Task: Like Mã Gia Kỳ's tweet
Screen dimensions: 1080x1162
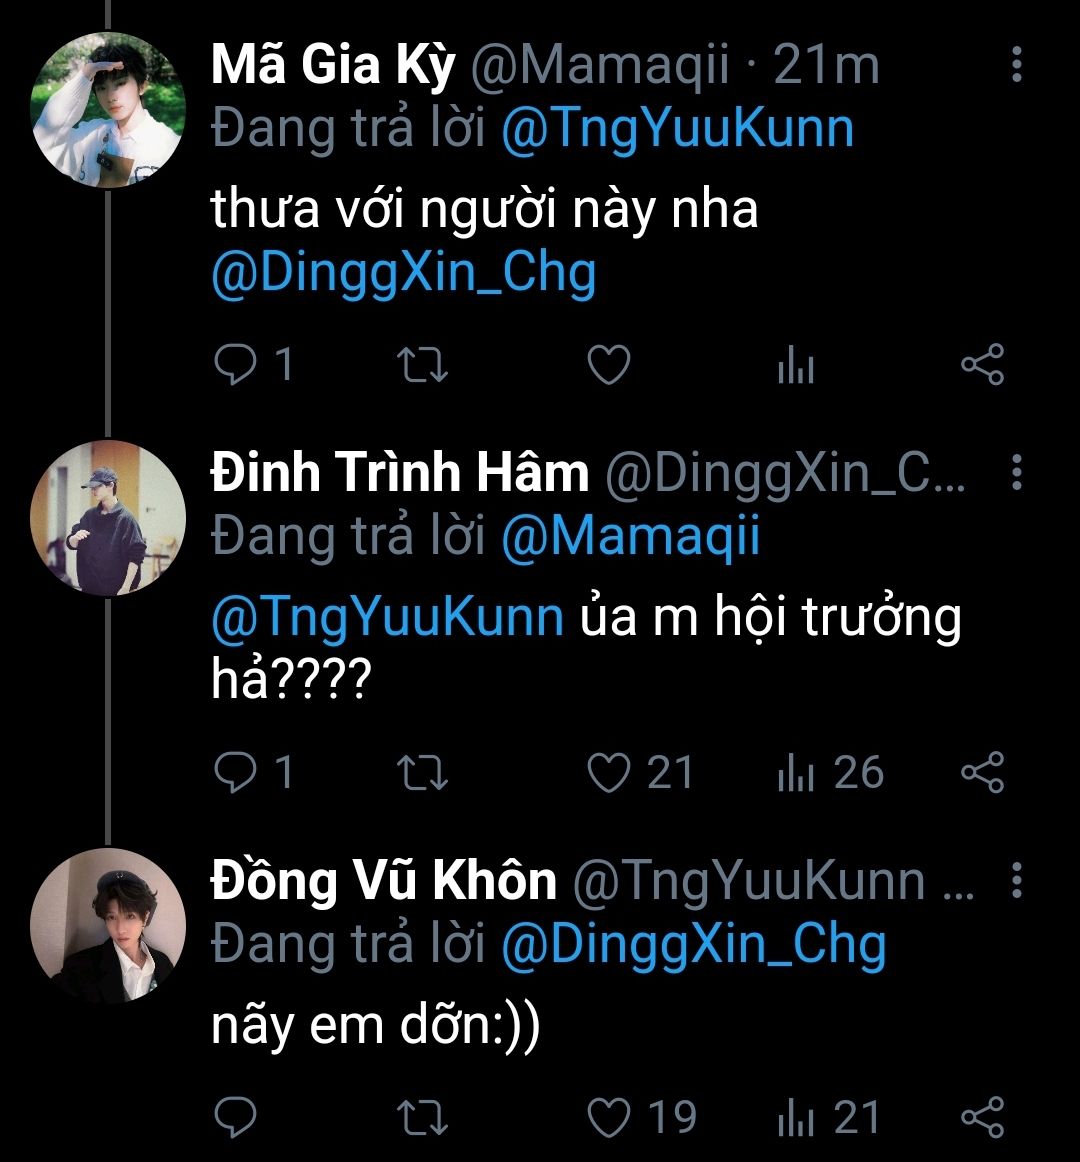Action: (608, 365)
